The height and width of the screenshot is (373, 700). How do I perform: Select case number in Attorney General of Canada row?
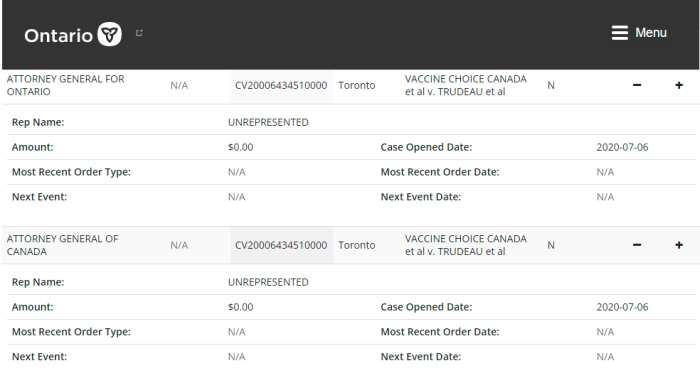coord(281,245)
